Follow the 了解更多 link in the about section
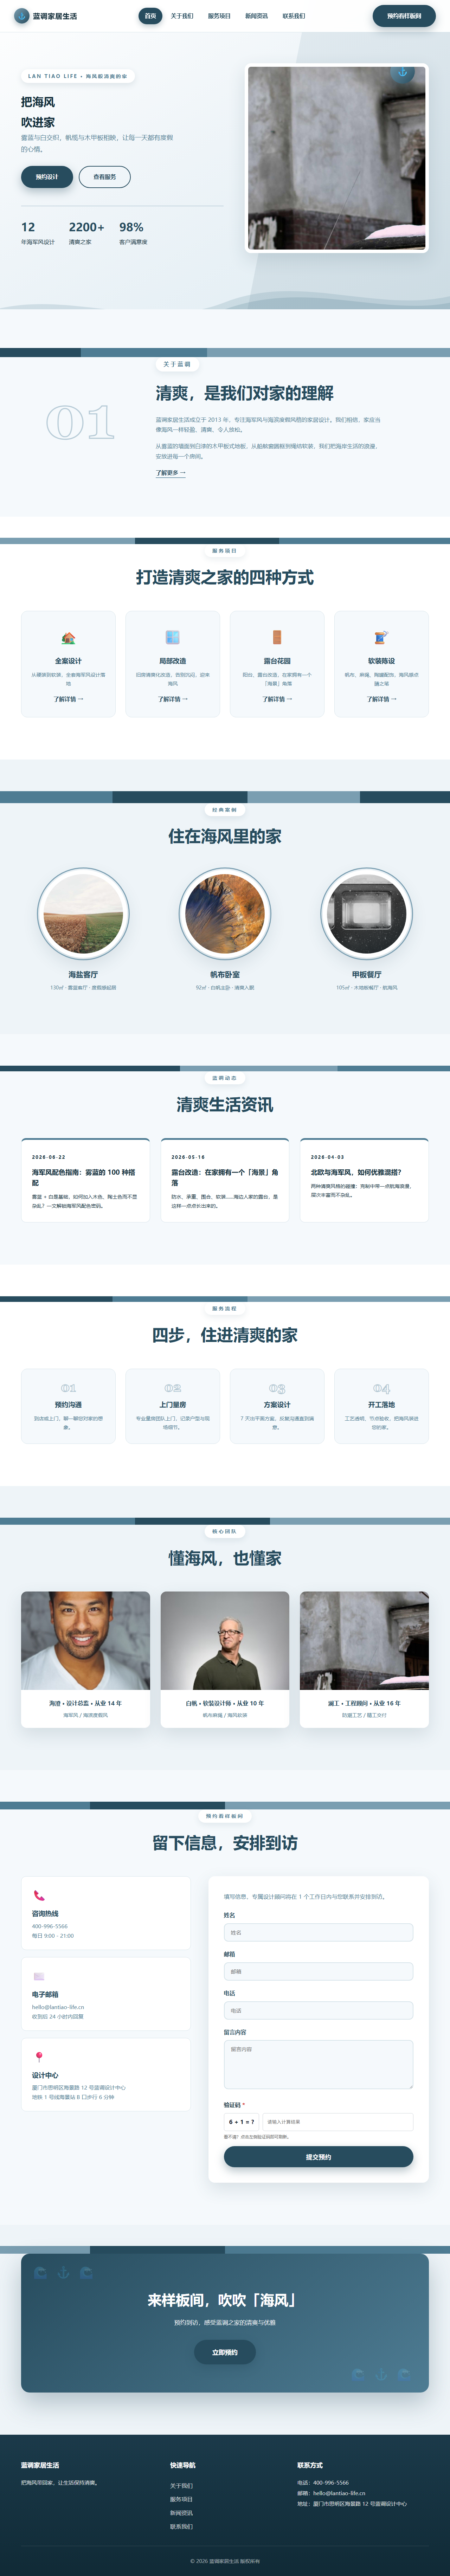The image size is (450, 2576). [171, 473]
